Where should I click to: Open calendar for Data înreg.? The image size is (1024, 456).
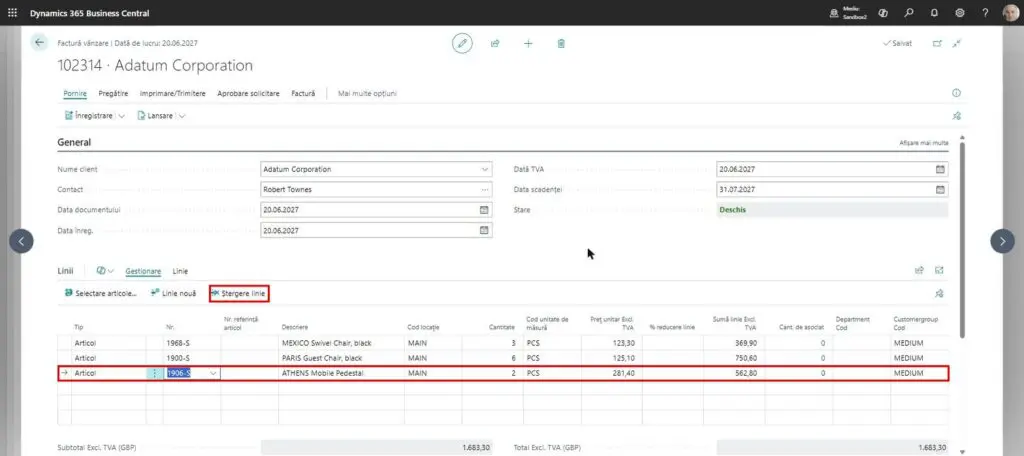(x=484, y=230)
